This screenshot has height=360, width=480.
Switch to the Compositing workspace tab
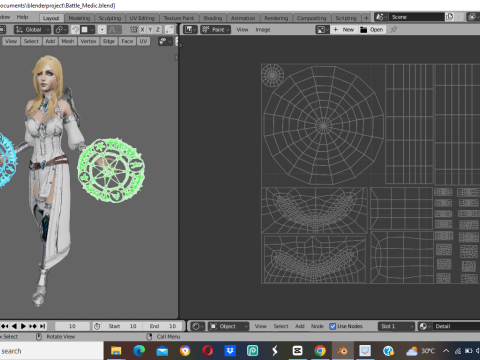point(312,18)
